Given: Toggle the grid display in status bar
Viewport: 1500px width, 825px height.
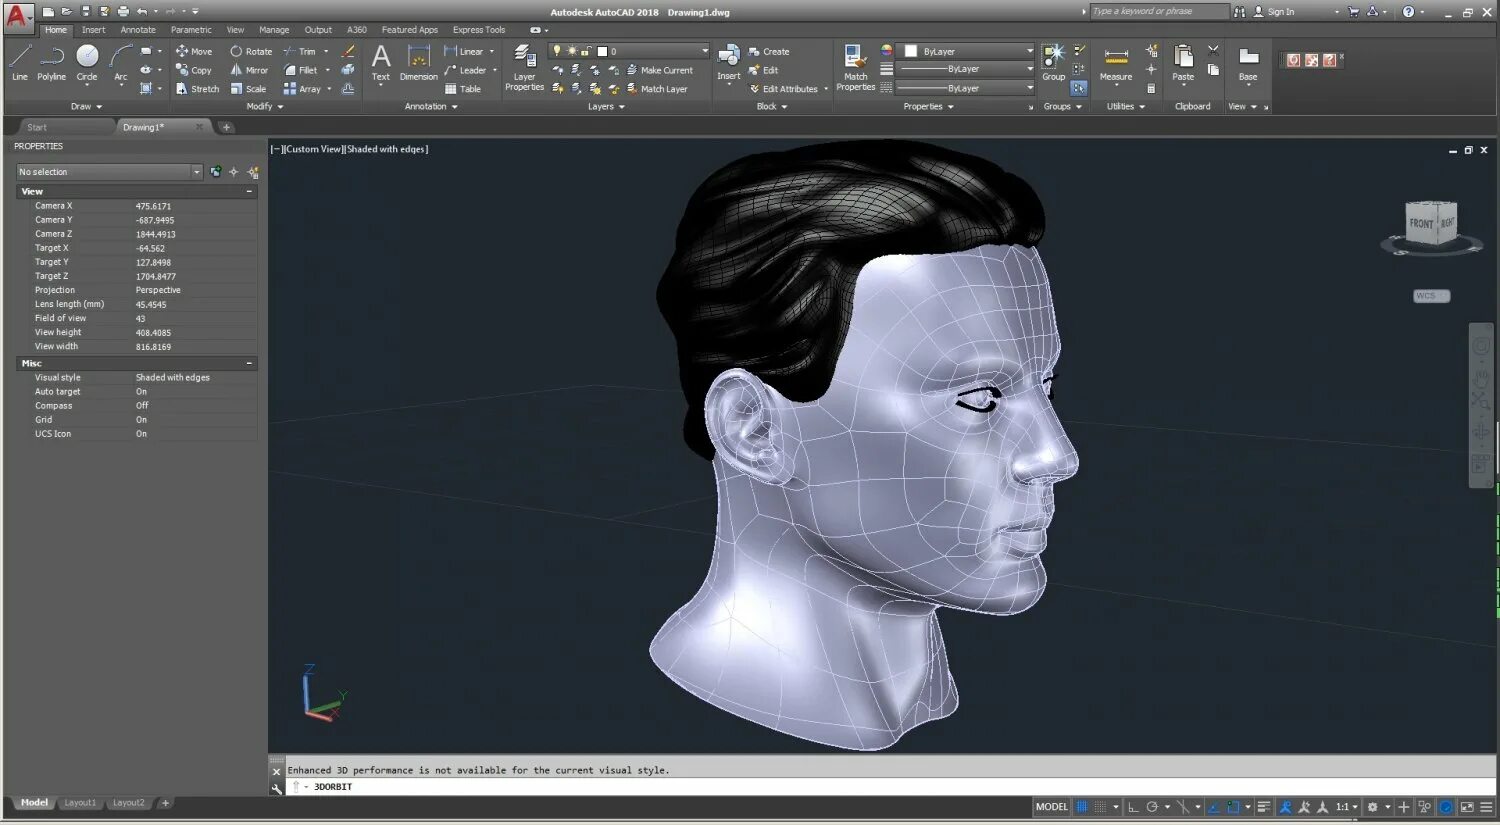Looking at the screenshot, I should 1082,807.
